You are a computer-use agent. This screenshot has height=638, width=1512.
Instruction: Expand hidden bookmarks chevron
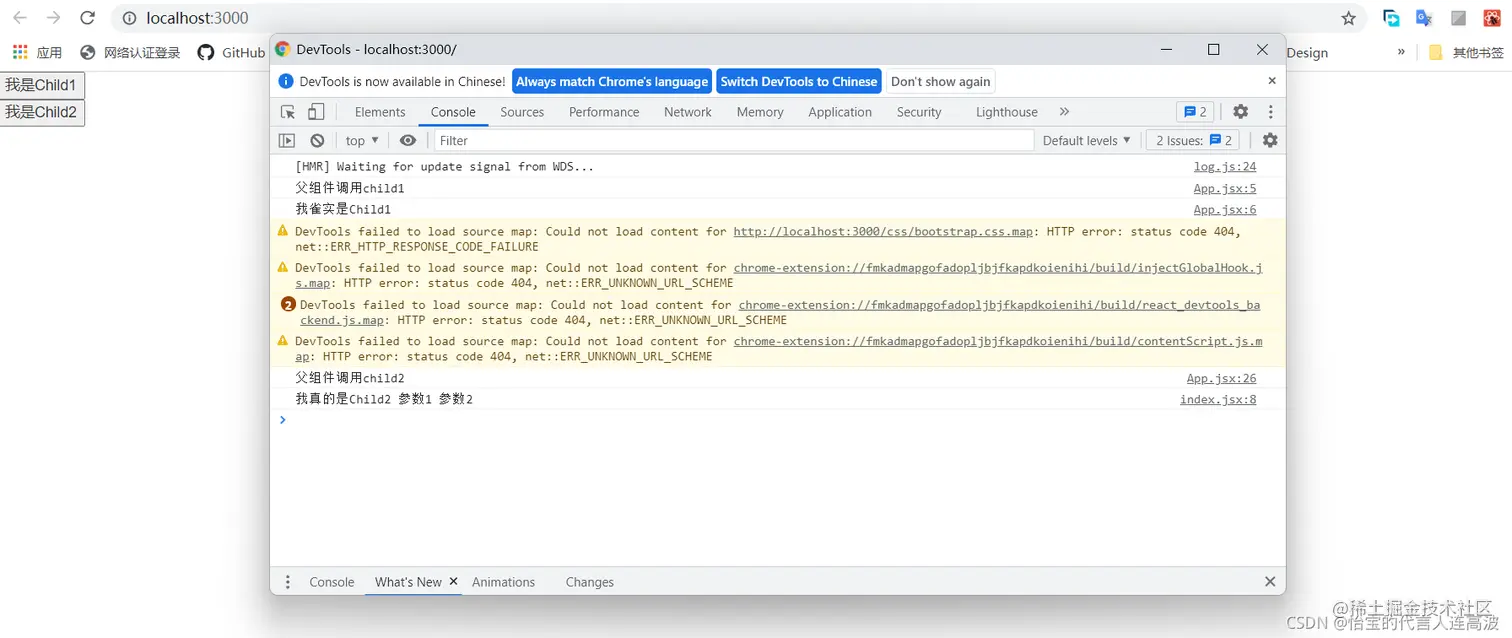click(x=1401, y=52)
